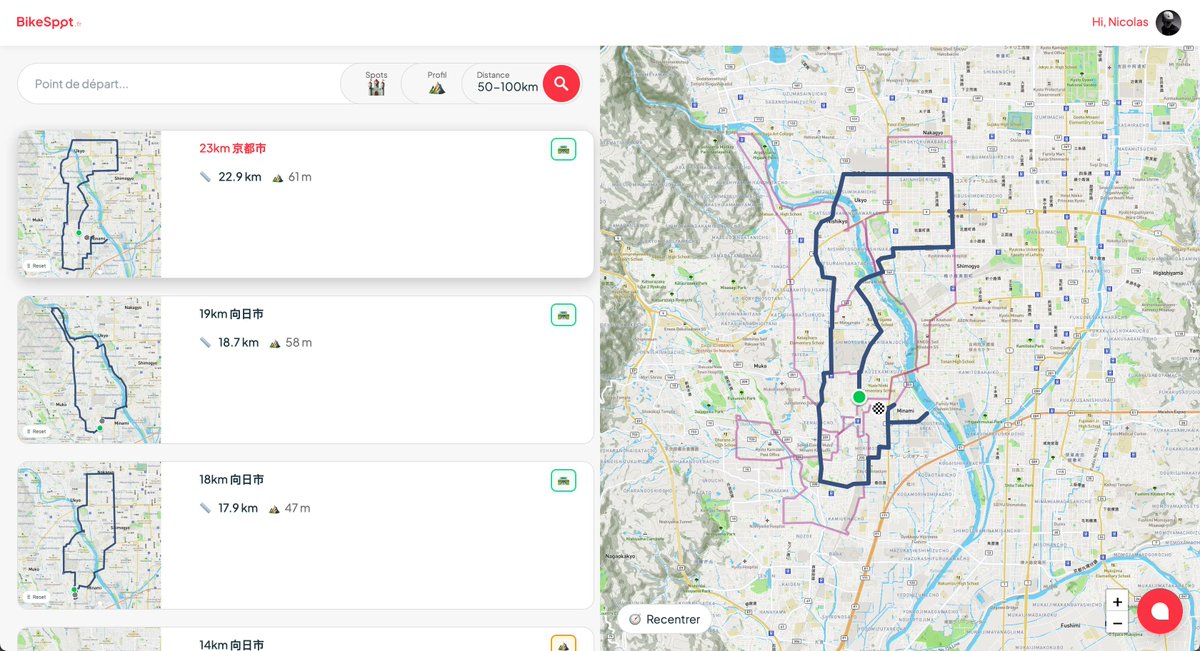Reset the 18km thumbnail map
1200x651 pixels.
pyautogui.click(x=37, y=597)
